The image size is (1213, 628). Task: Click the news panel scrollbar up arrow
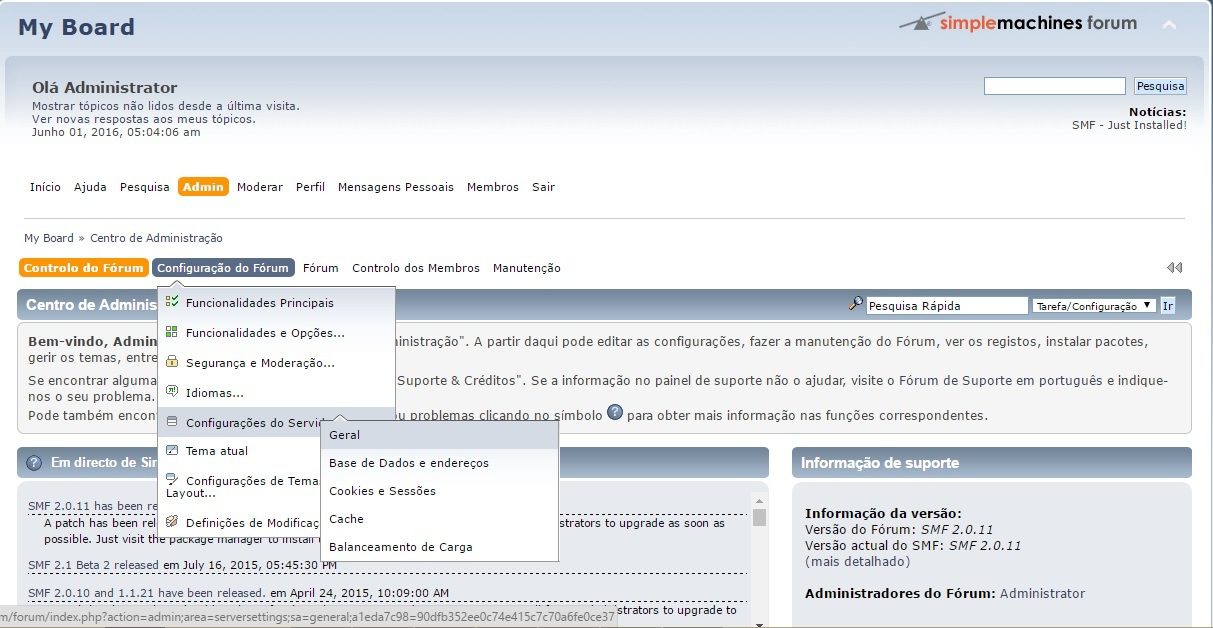(x=759, y=500)
